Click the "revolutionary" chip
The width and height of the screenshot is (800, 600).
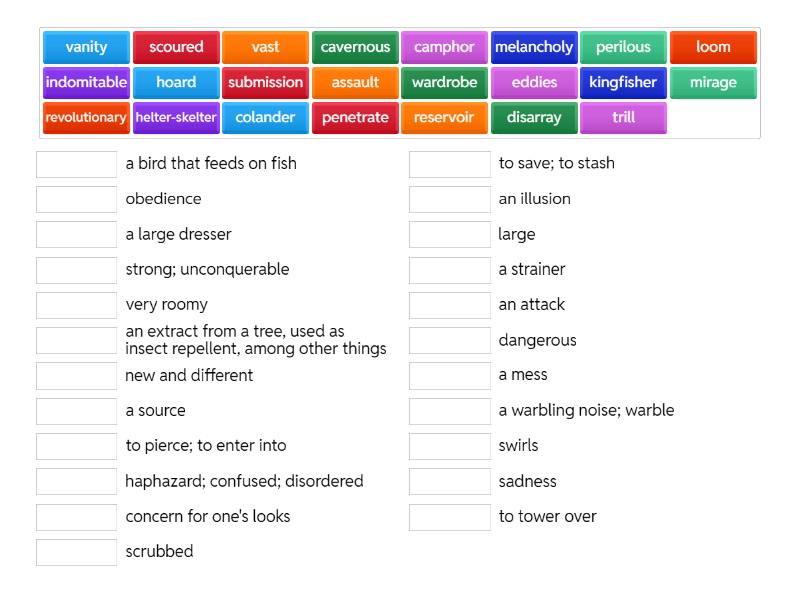tap(86, 117)
